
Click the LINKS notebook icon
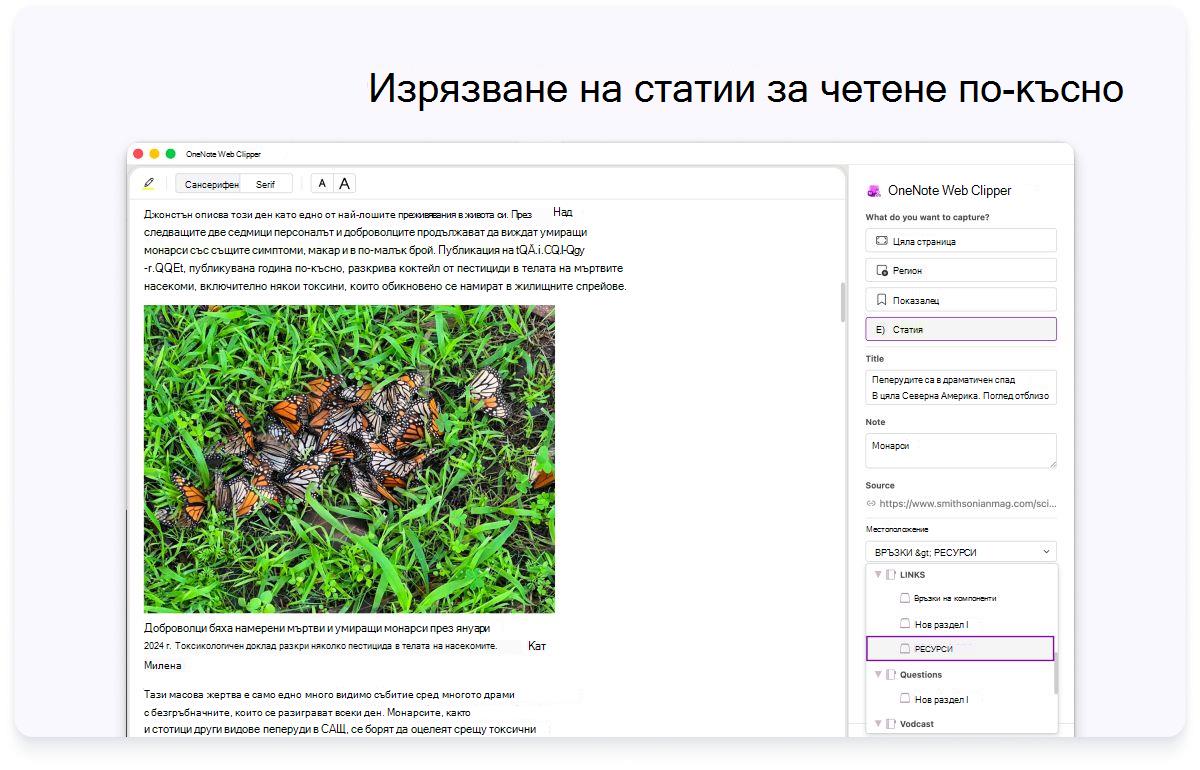click(891, 575)
